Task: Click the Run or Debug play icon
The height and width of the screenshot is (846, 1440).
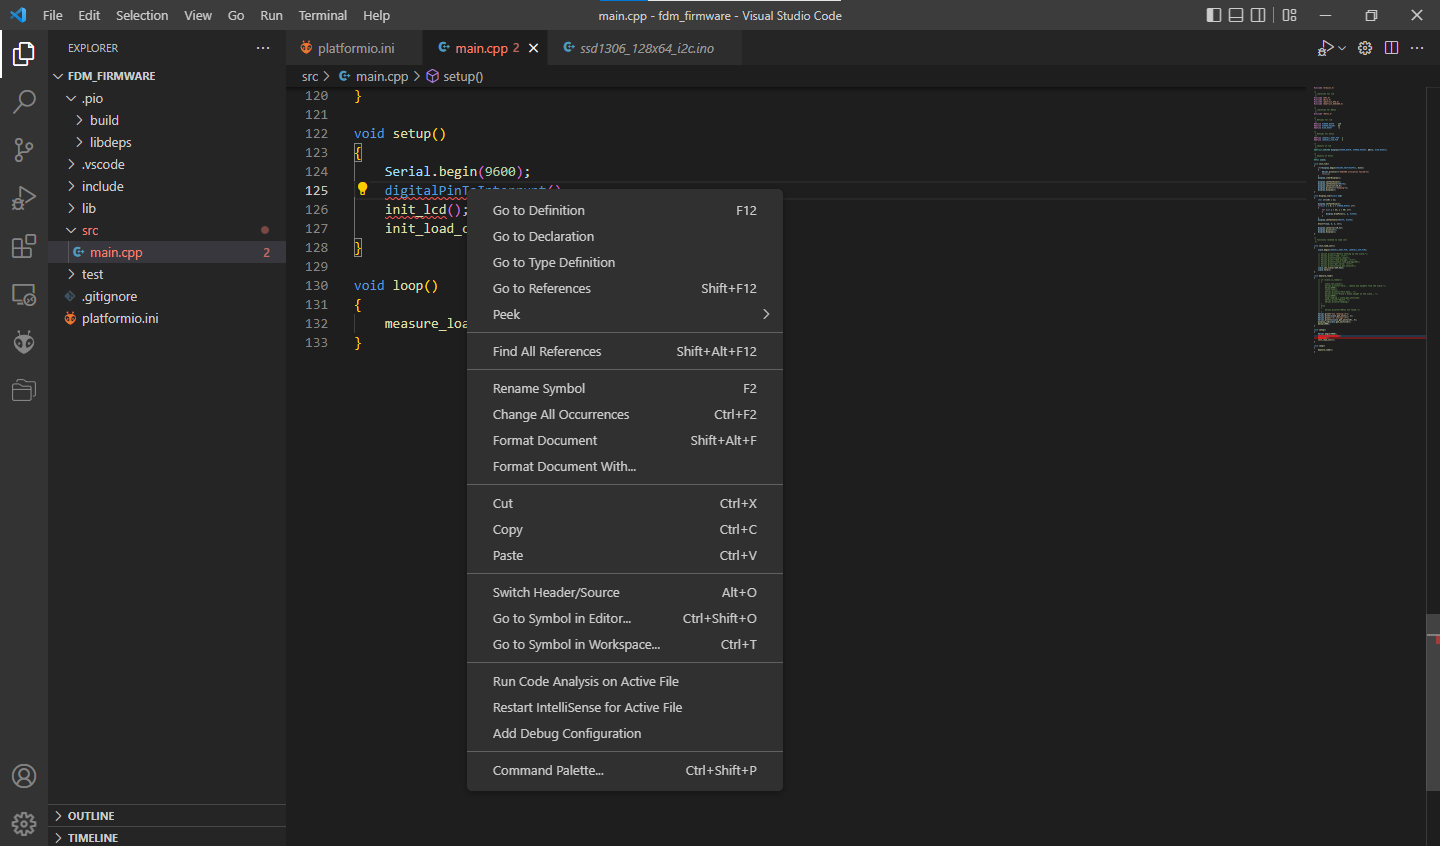Action: coord(1326,48)
